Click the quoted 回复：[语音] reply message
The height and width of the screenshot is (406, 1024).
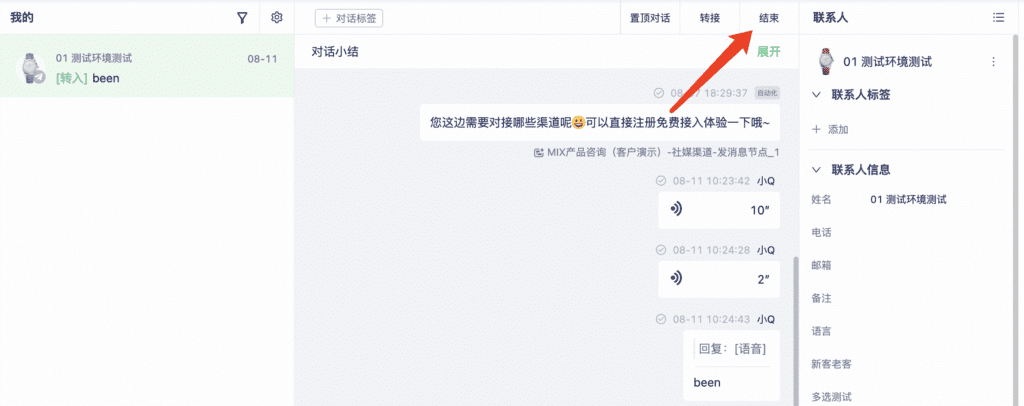732,349
